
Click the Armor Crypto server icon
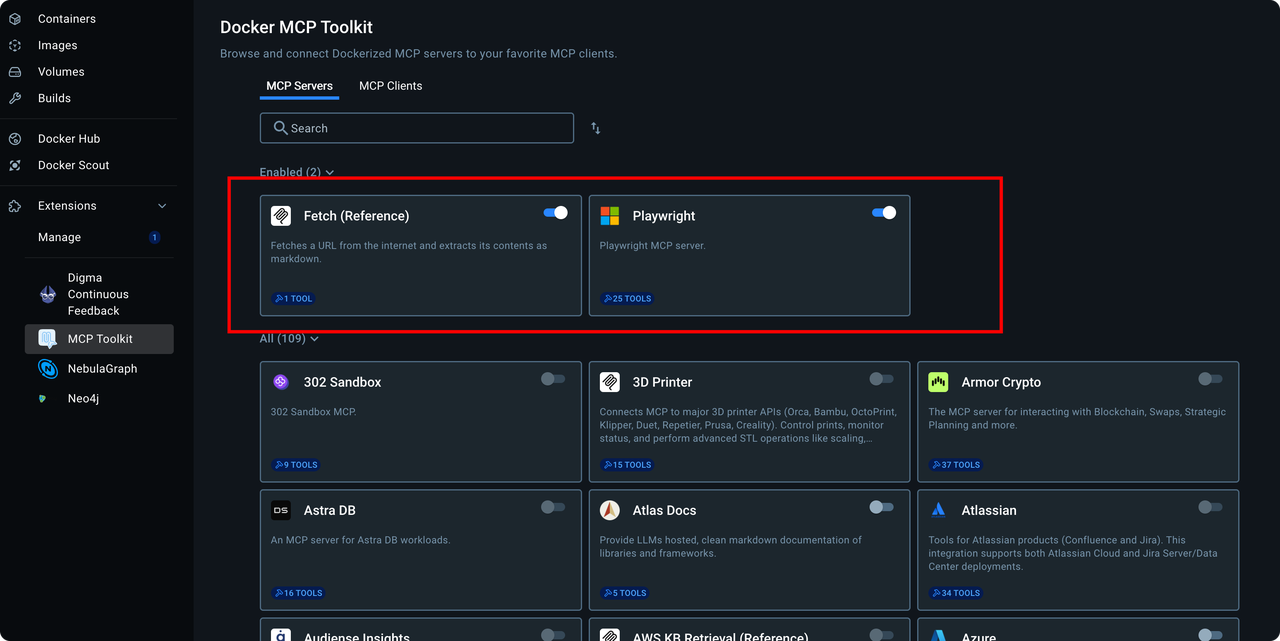(x=938, y=382)
